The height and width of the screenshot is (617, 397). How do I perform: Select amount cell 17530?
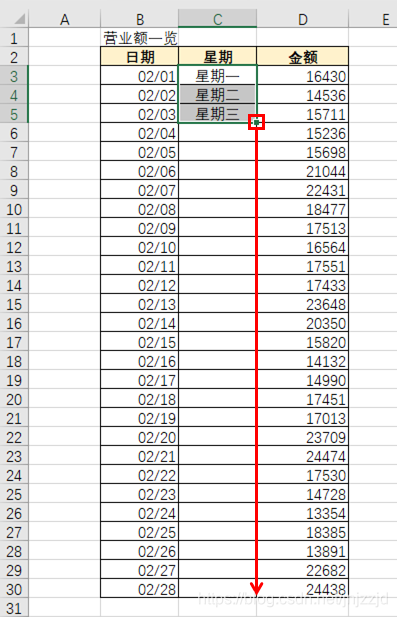303,475
